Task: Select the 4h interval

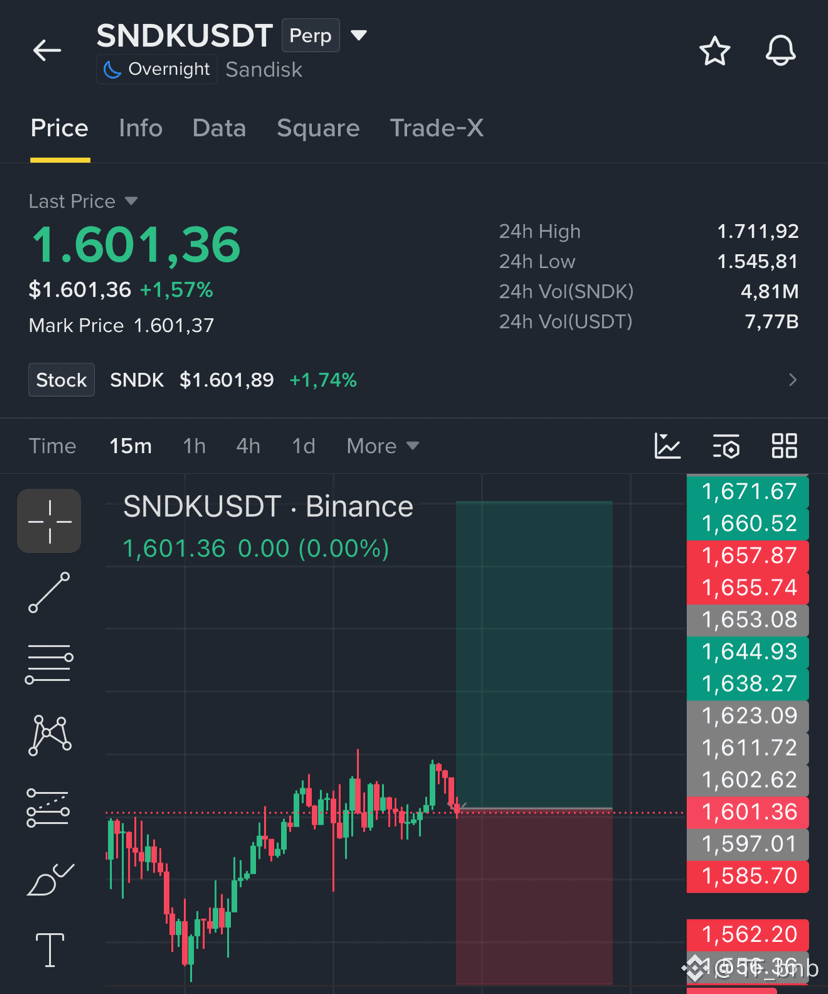Action: [248, 446]
